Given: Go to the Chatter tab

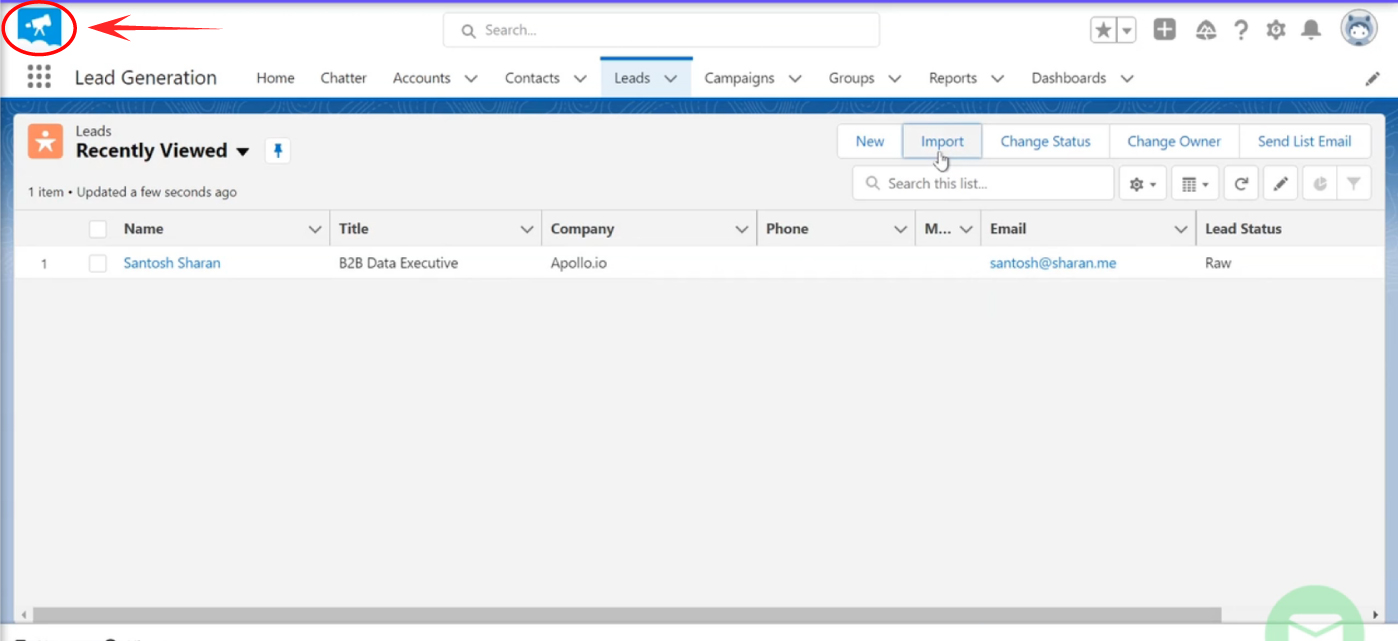Looking at the screenshot, I should pos(343,78).
